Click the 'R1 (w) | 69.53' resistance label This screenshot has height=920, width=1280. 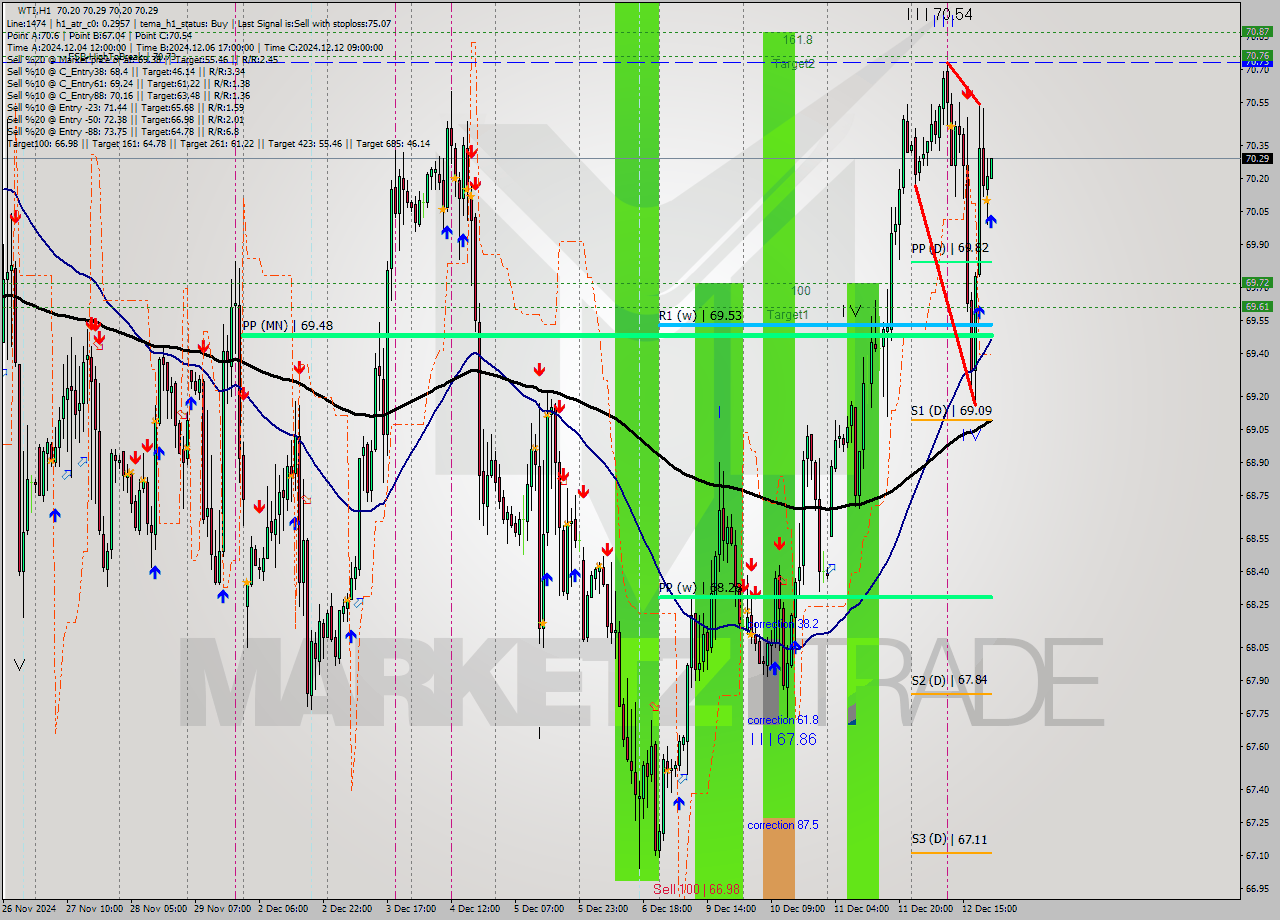pos(702,315)
